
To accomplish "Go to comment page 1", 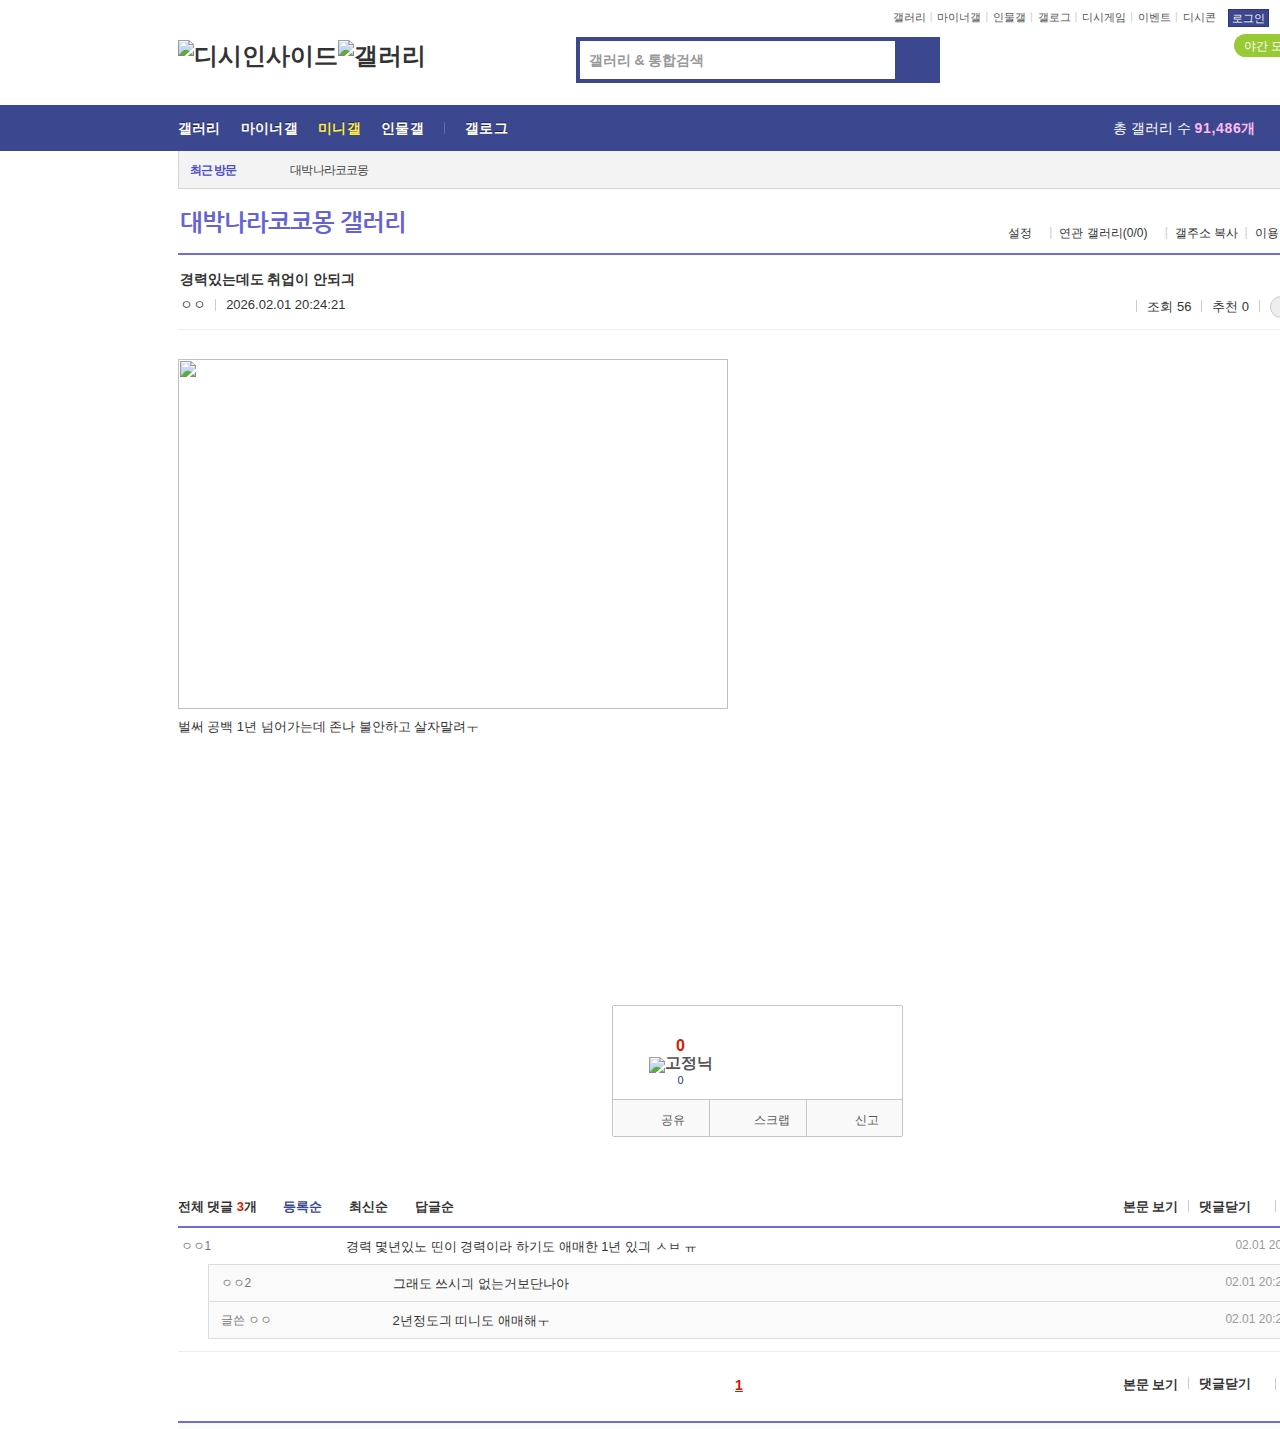I will [x=739, y=1385].
